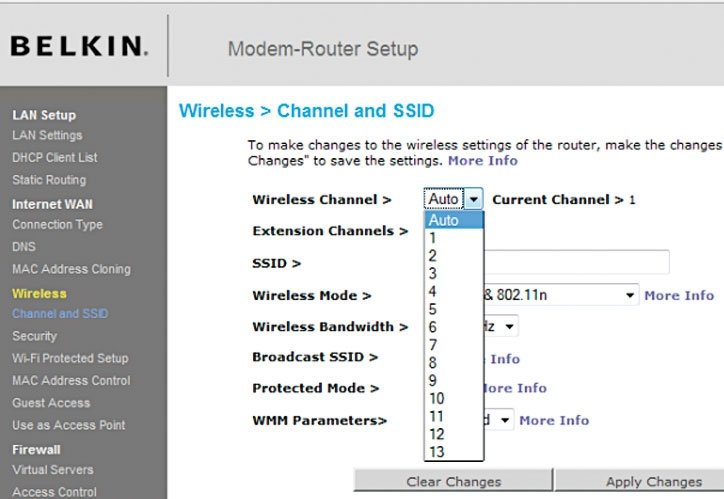Screen dimensions: 724x499
Task: Open LAN Settings in the sidebar
Action: 48,135
